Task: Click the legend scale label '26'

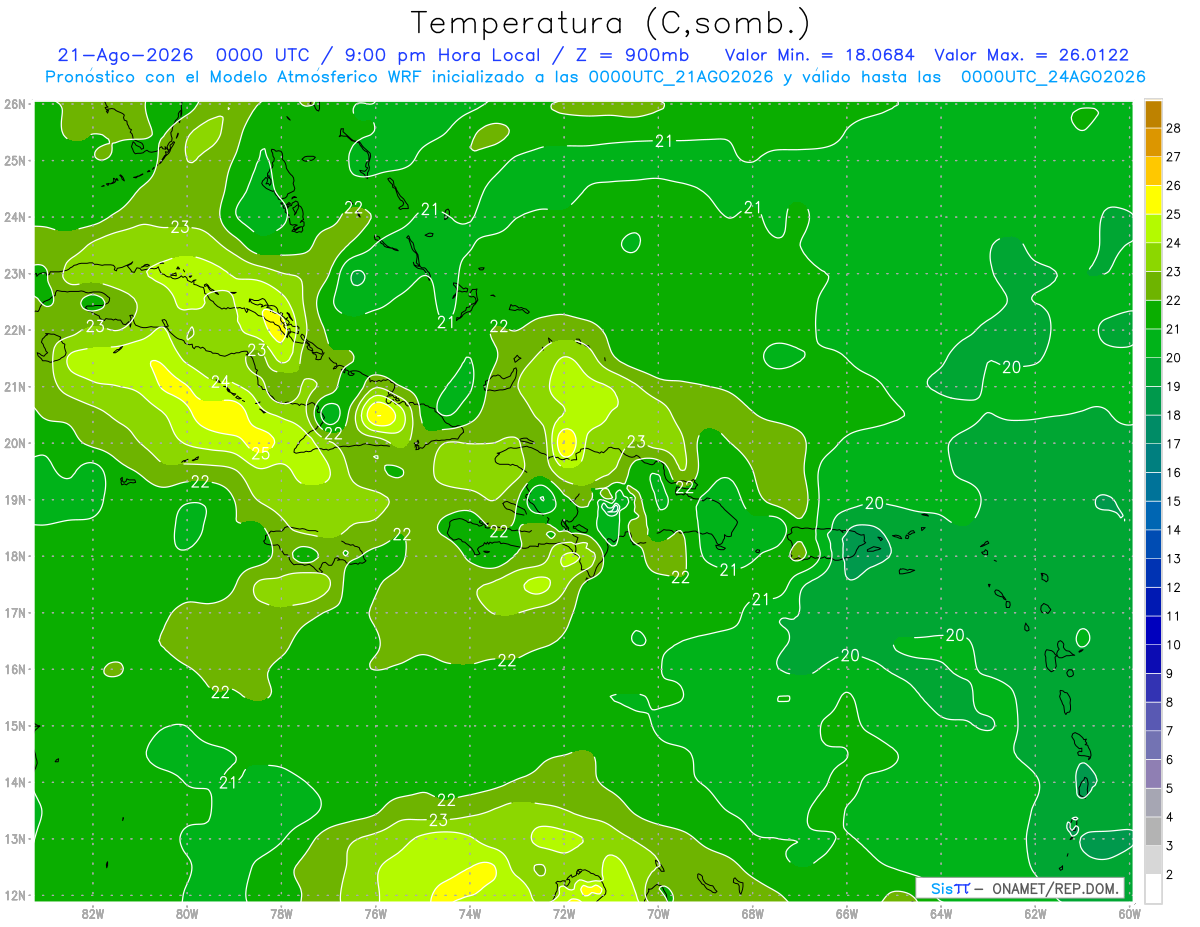Action: (1174, 186)
